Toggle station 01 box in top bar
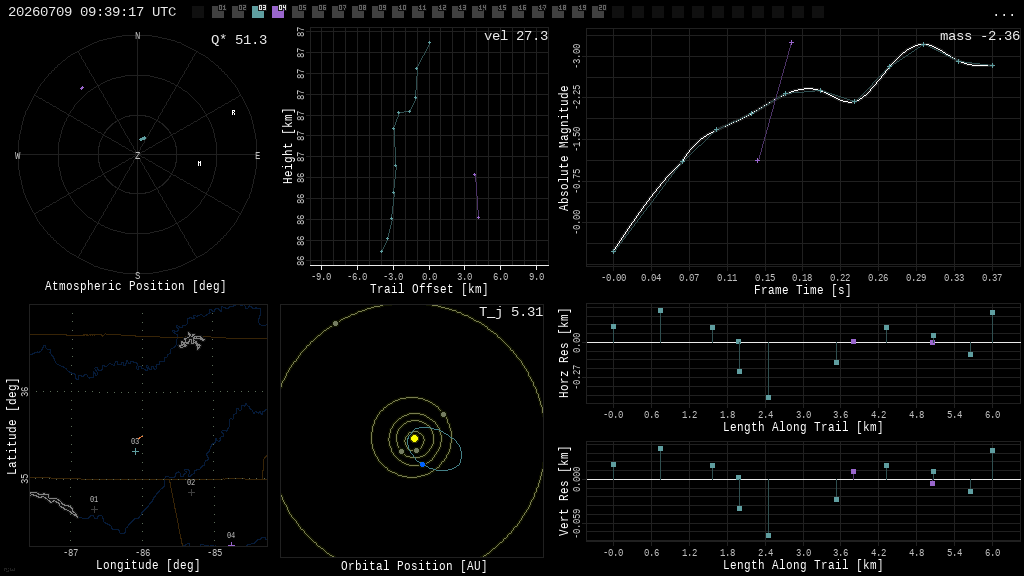Viewport: 1024px width, 576px height. coord(218,12)
